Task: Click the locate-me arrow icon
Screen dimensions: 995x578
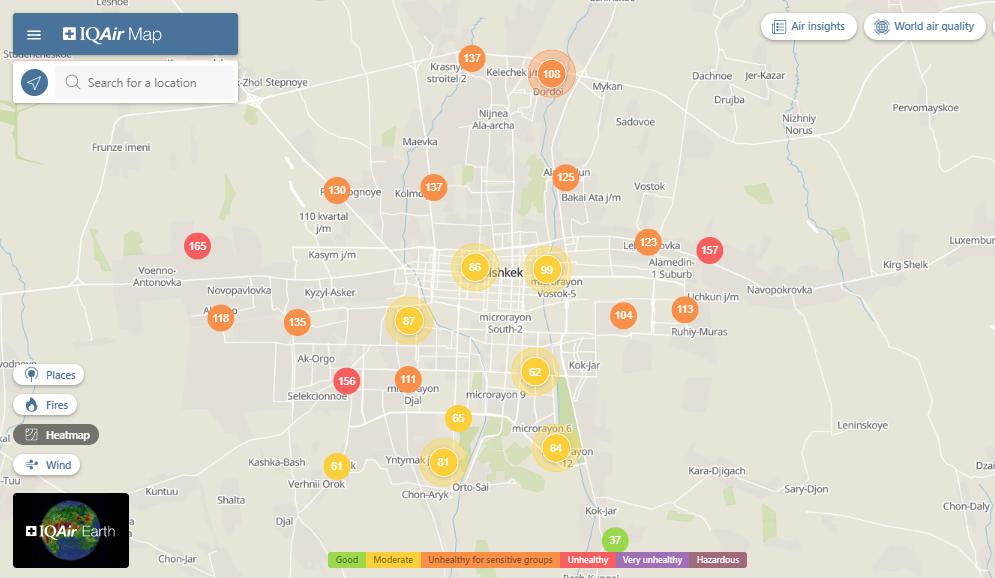Action: (x=35, y=83)
